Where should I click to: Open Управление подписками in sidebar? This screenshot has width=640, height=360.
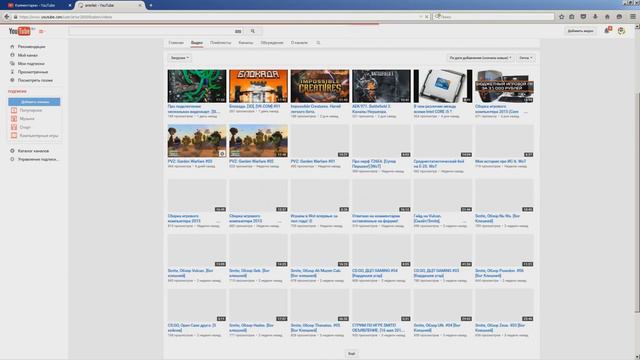[38, 159]
